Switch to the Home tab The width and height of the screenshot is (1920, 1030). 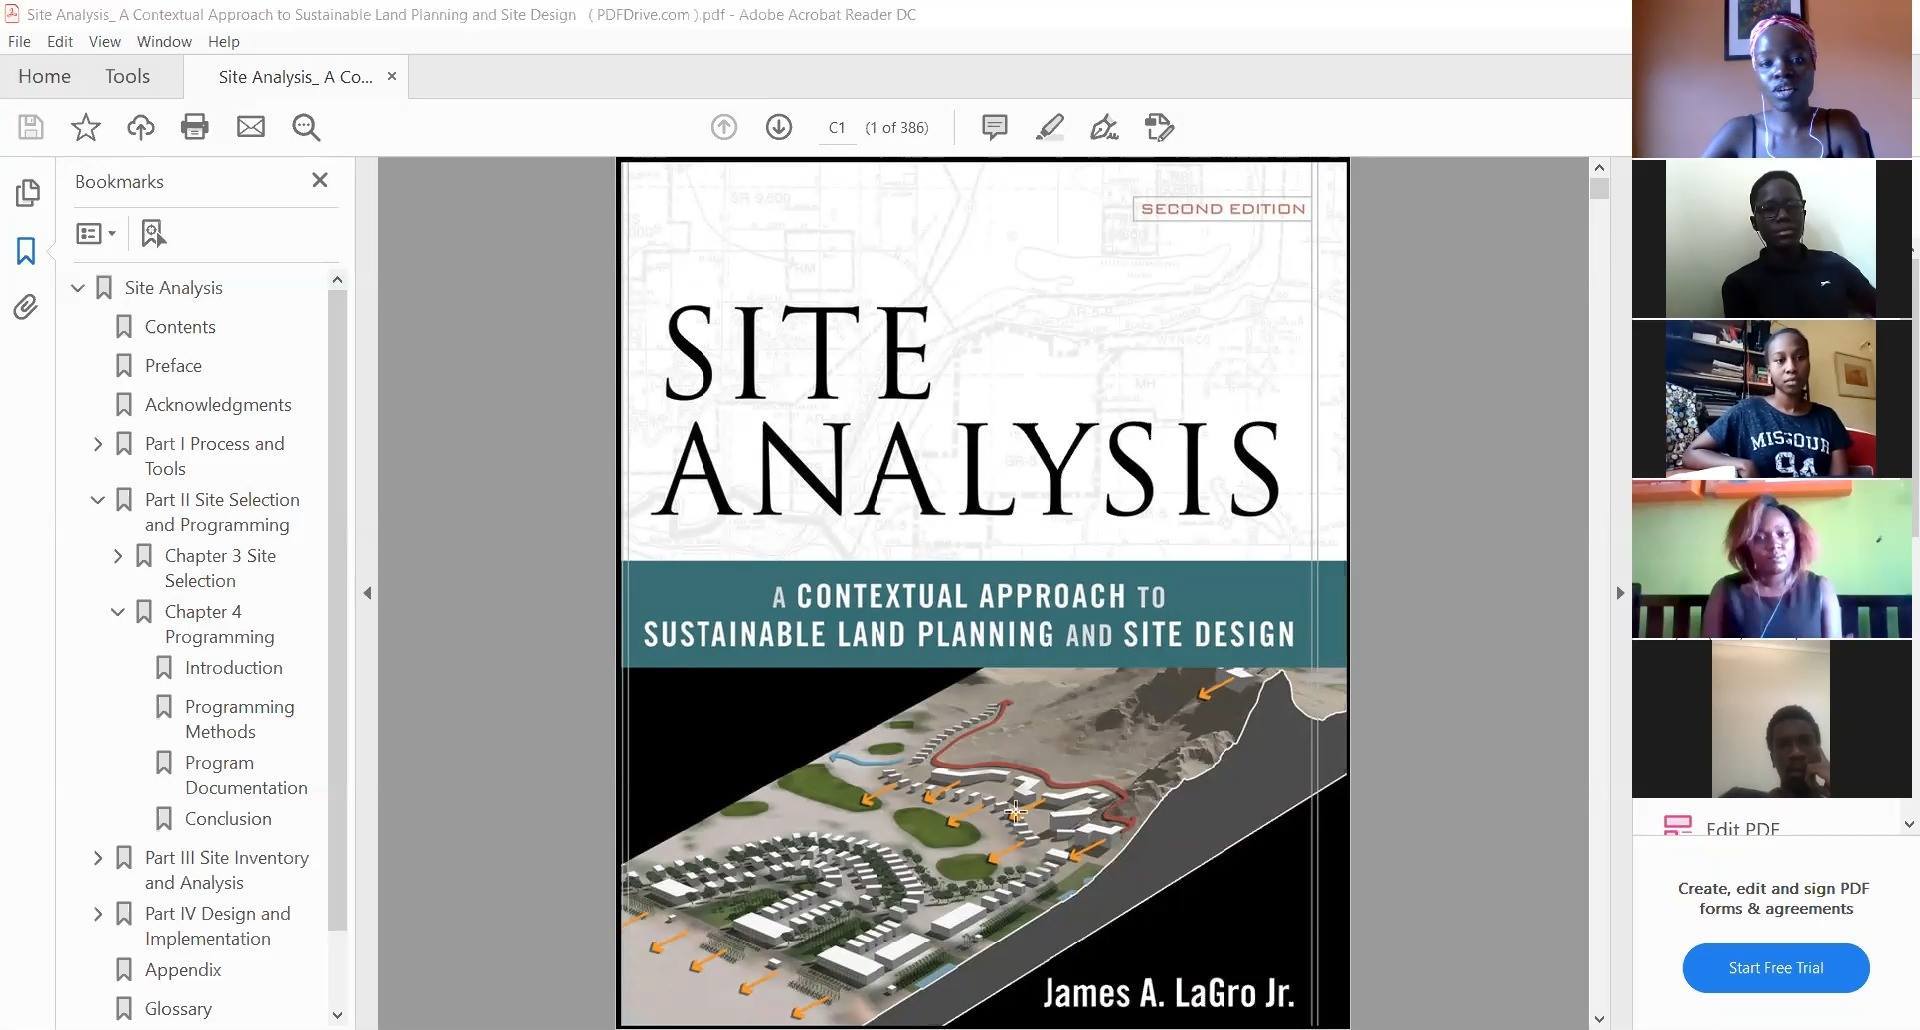click(44, 76)
